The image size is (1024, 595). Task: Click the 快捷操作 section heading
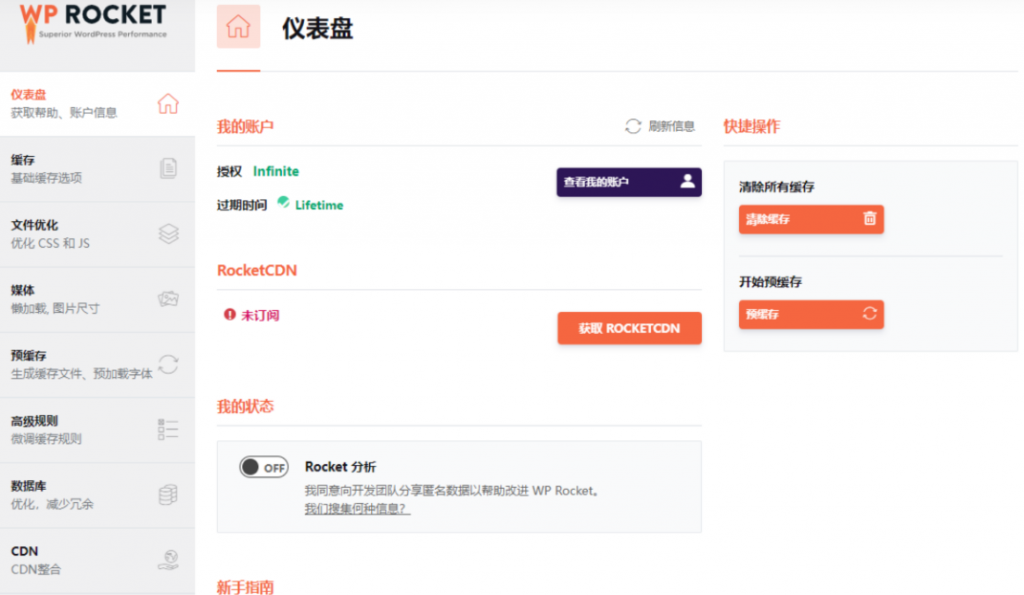tap(752, 126)
